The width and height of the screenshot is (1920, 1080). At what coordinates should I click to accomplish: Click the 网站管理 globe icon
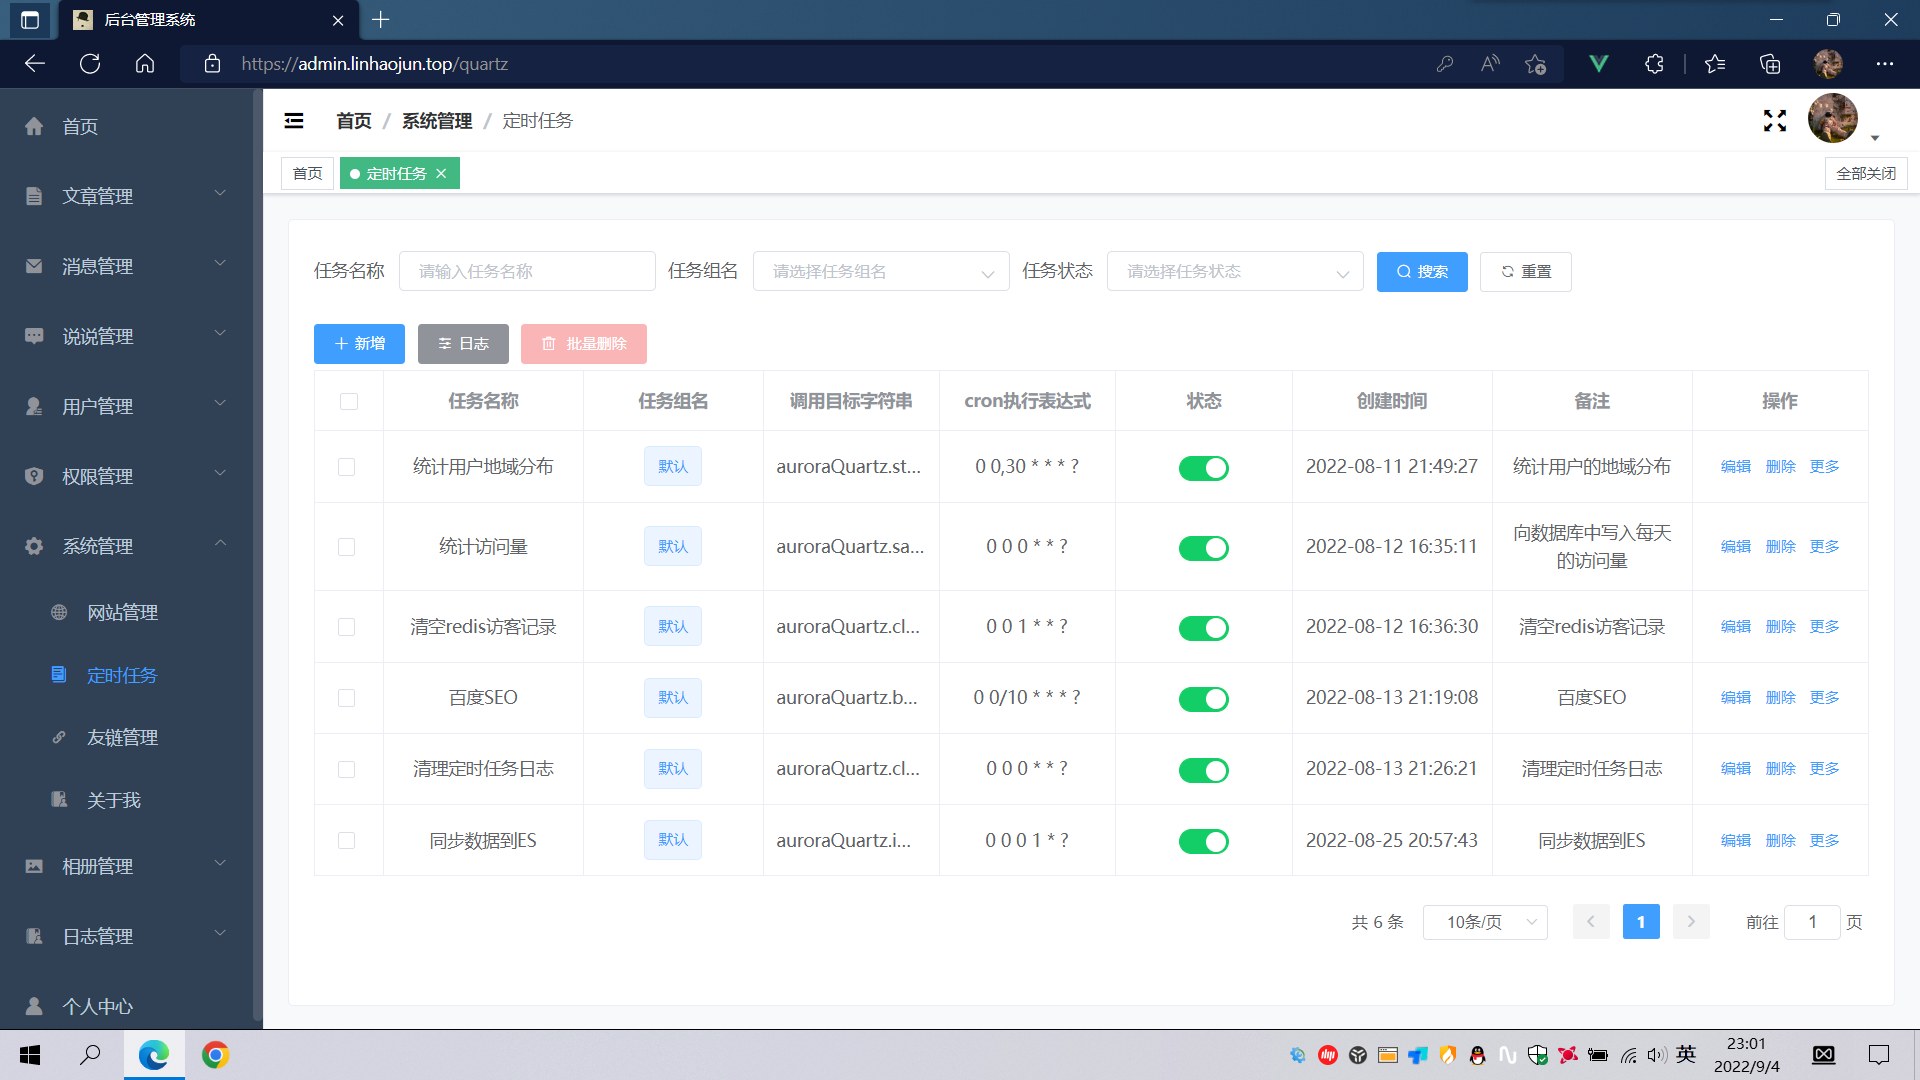(59, 612)
